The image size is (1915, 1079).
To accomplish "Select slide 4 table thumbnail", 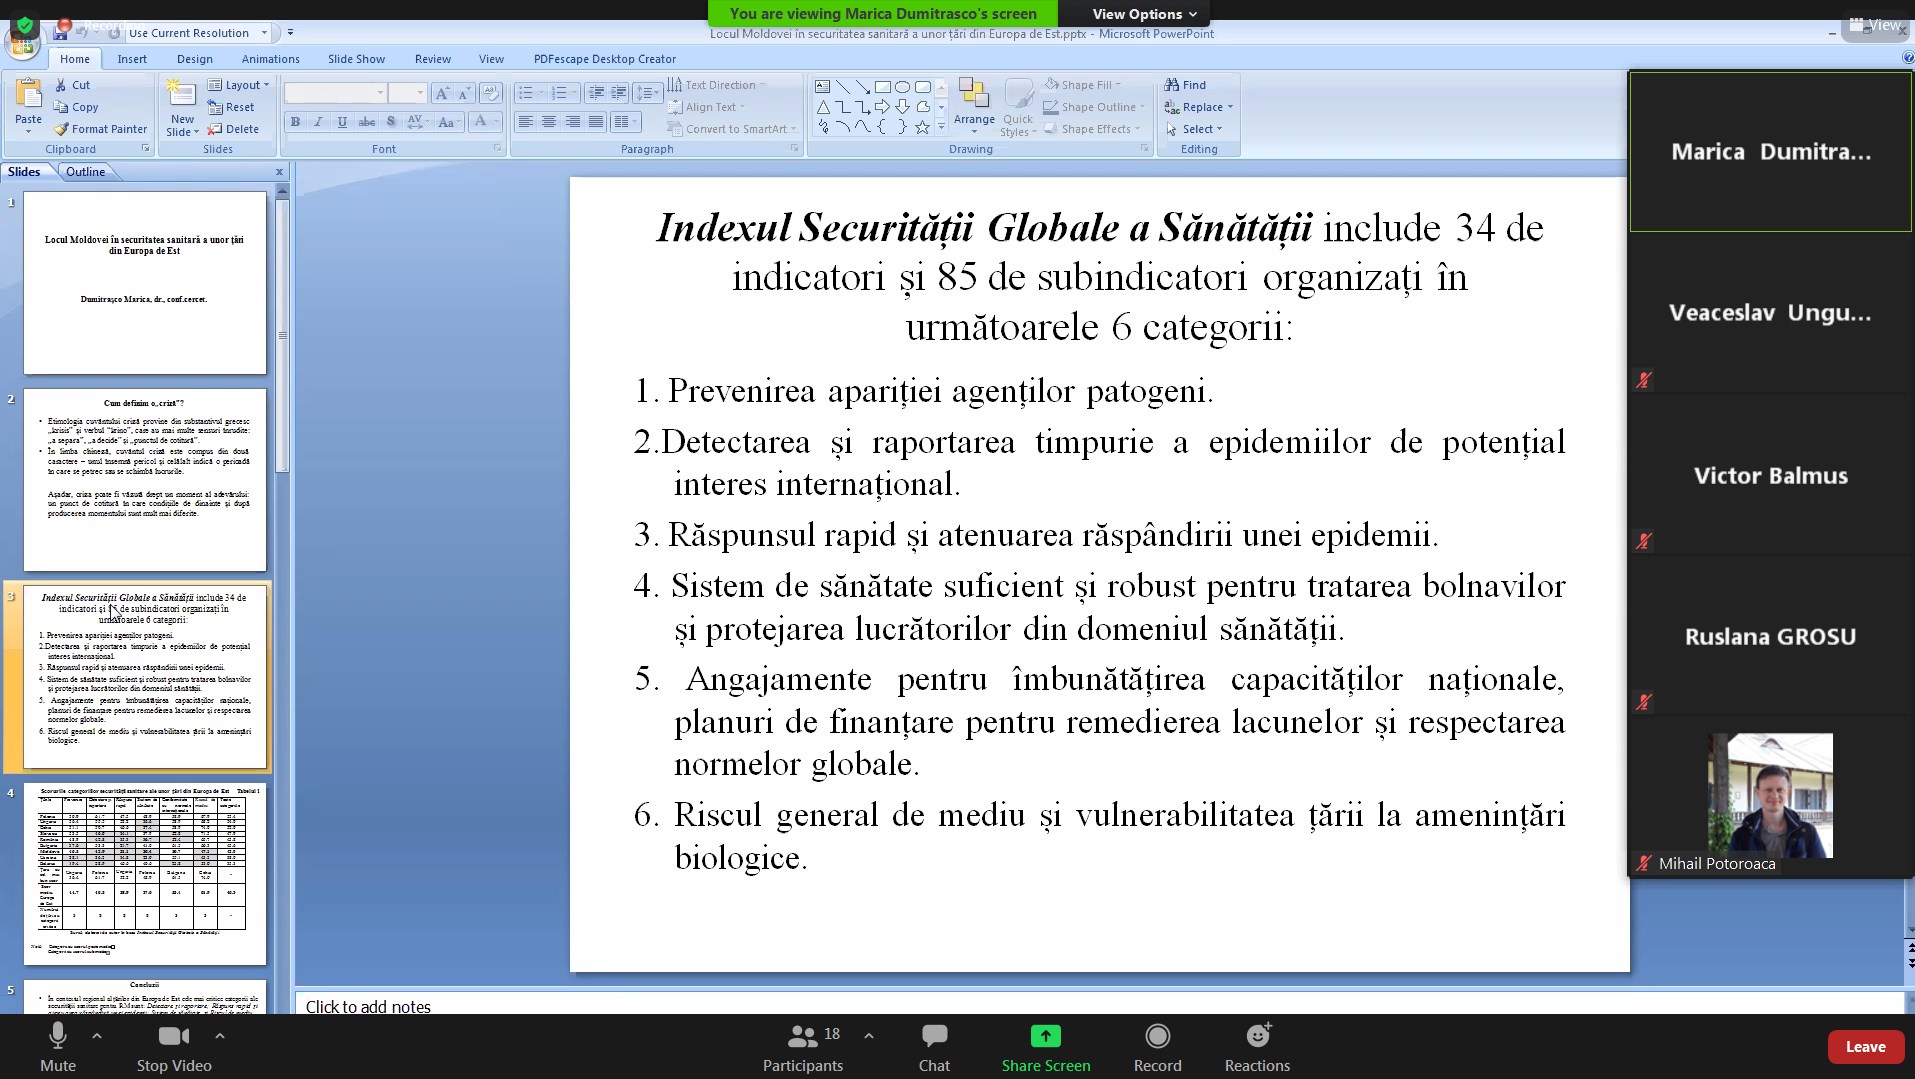I will [x=145, y=873].
